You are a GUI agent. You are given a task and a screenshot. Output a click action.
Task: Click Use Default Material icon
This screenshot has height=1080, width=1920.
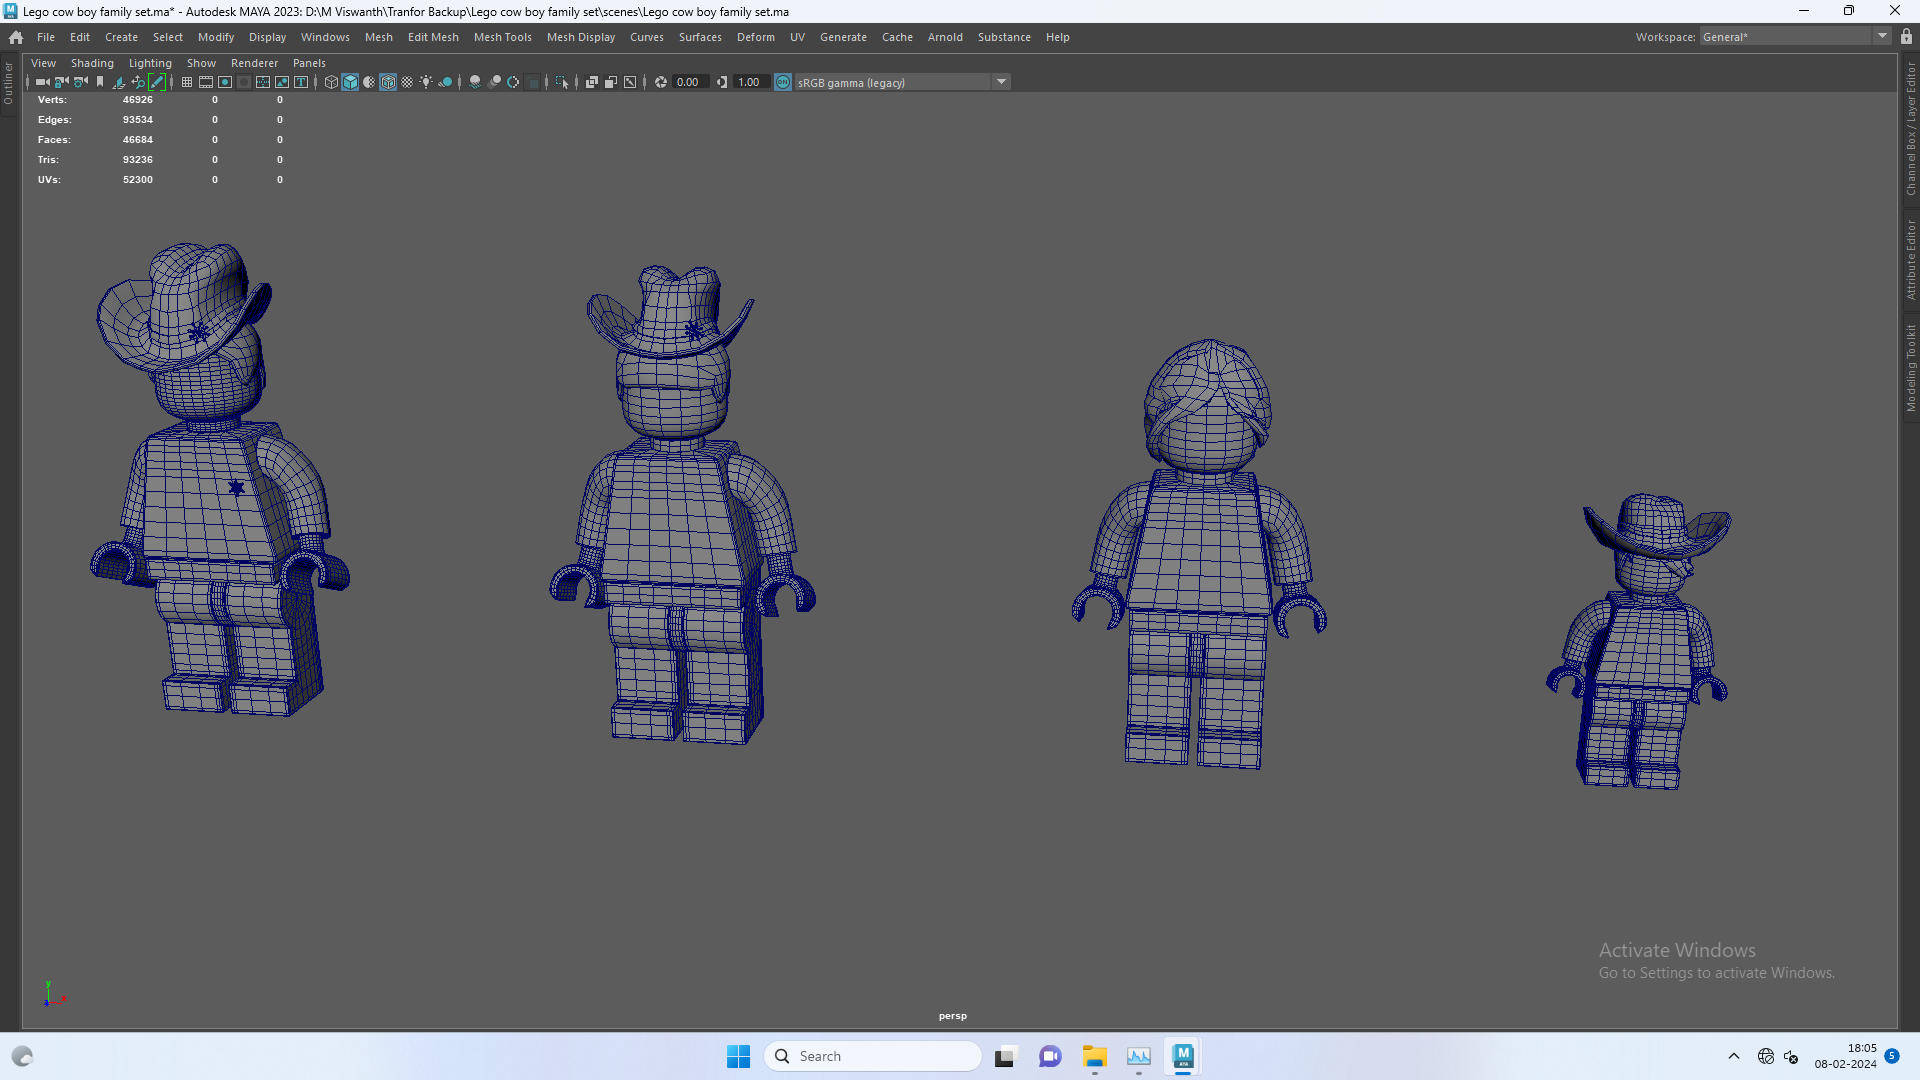click(x=369, y=82)
